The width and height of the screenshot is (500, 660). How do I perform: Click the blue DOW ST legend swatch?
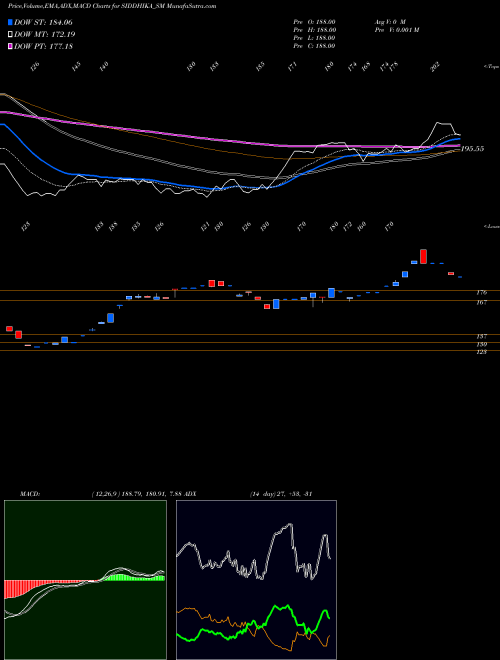coord(10,22)
